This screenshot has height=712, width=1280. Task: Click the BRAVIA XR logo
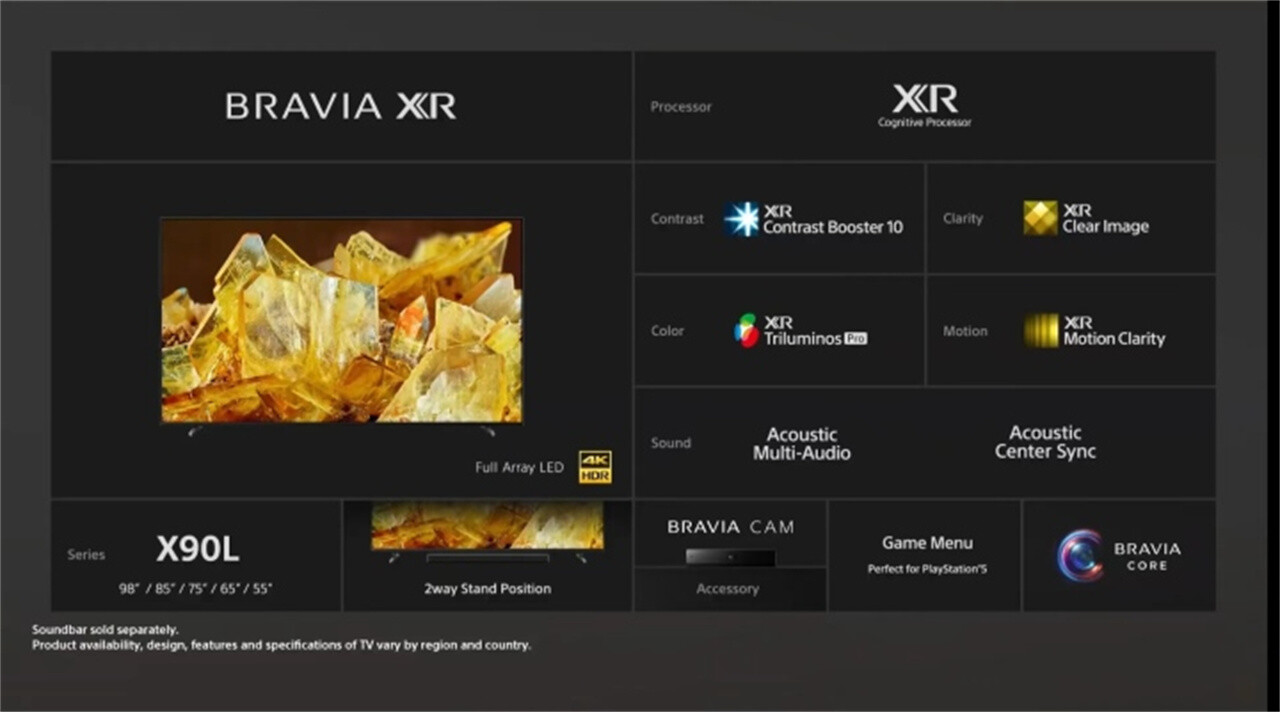[341, 106]
